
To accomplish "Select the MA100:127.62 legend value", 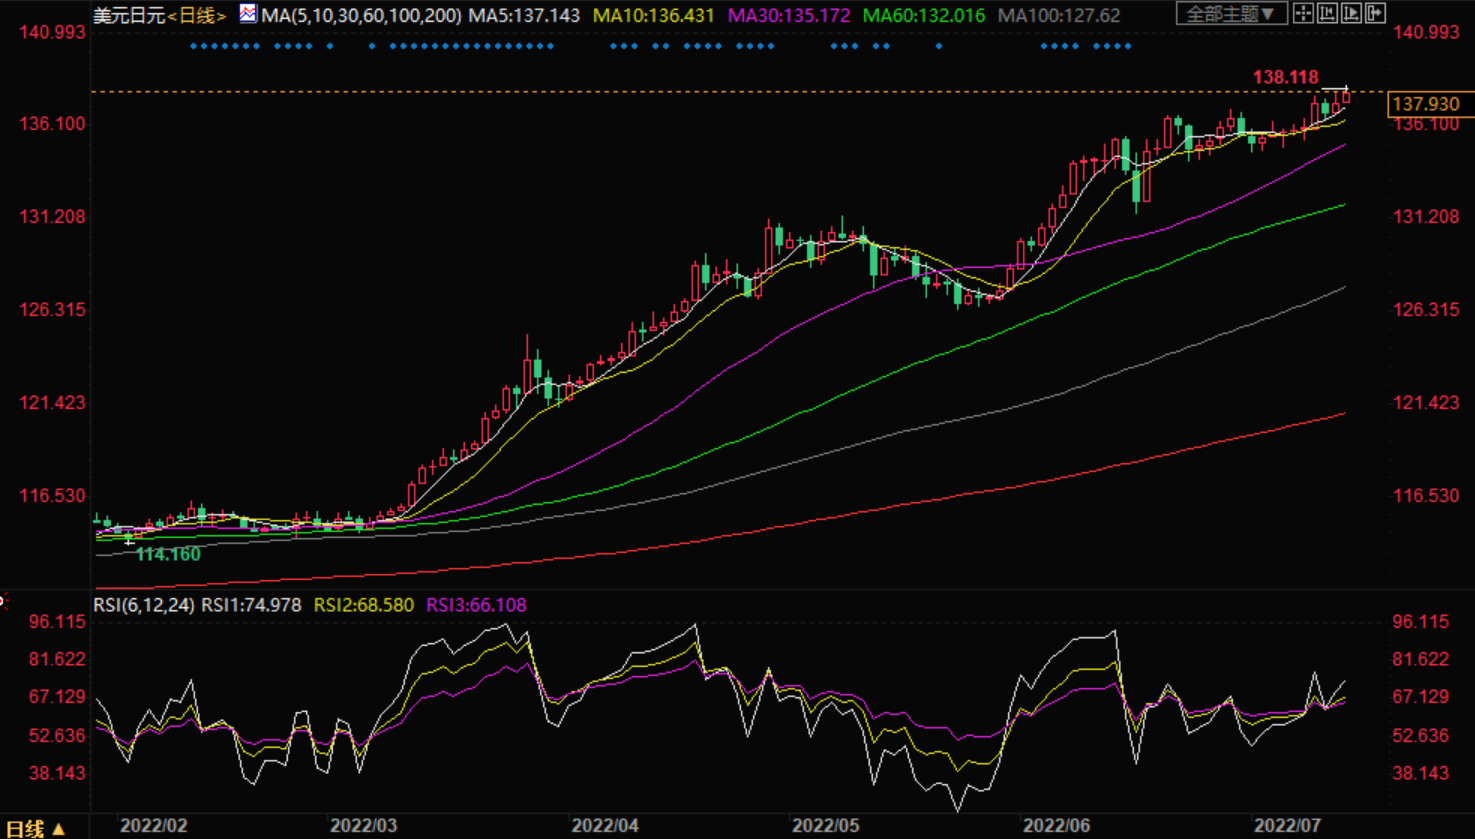I will click(x=1059, y=15).
